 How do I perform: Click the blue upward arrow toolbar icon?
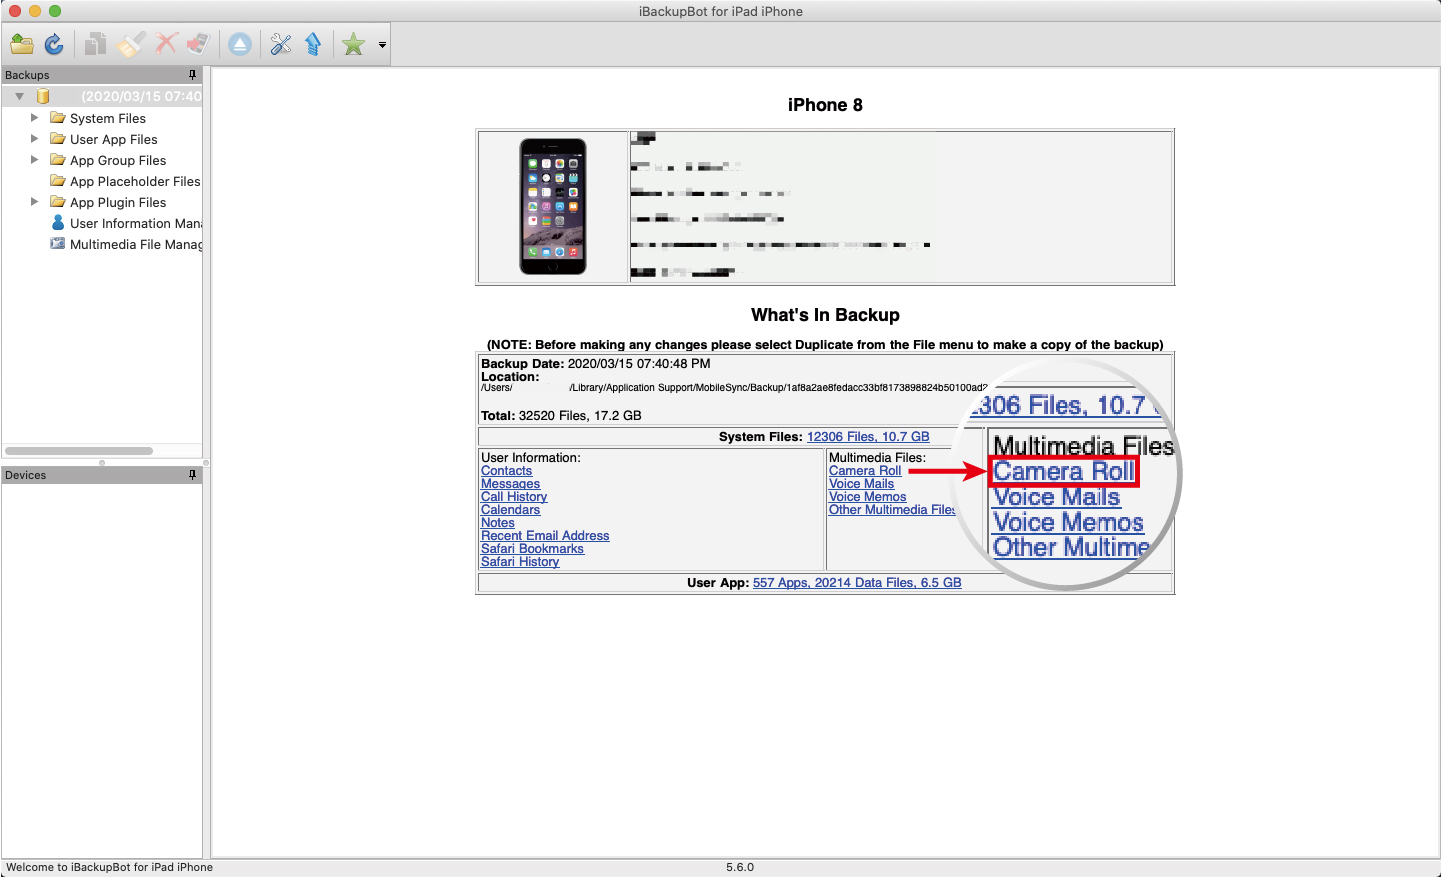point(314,44)
